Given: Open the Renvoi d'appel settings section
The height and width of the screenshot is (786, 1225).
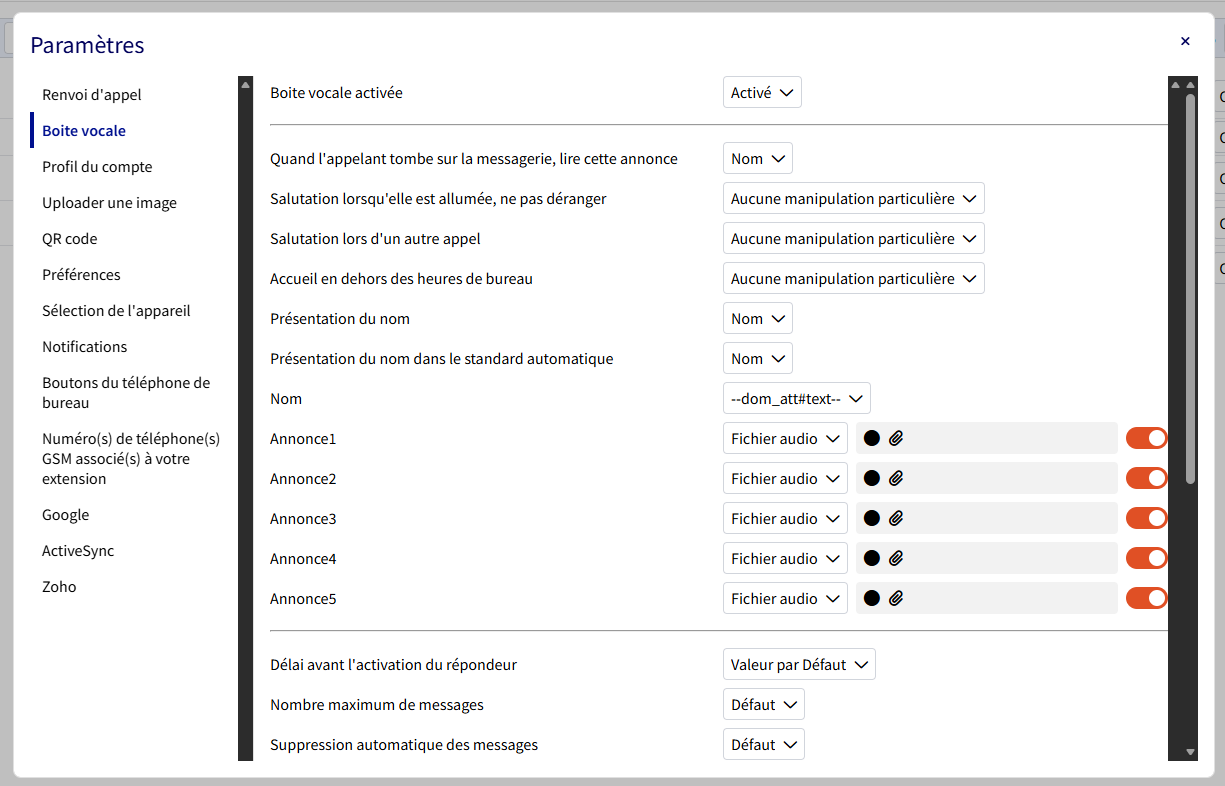Looking at the screenshot, I should pos(92,95).
